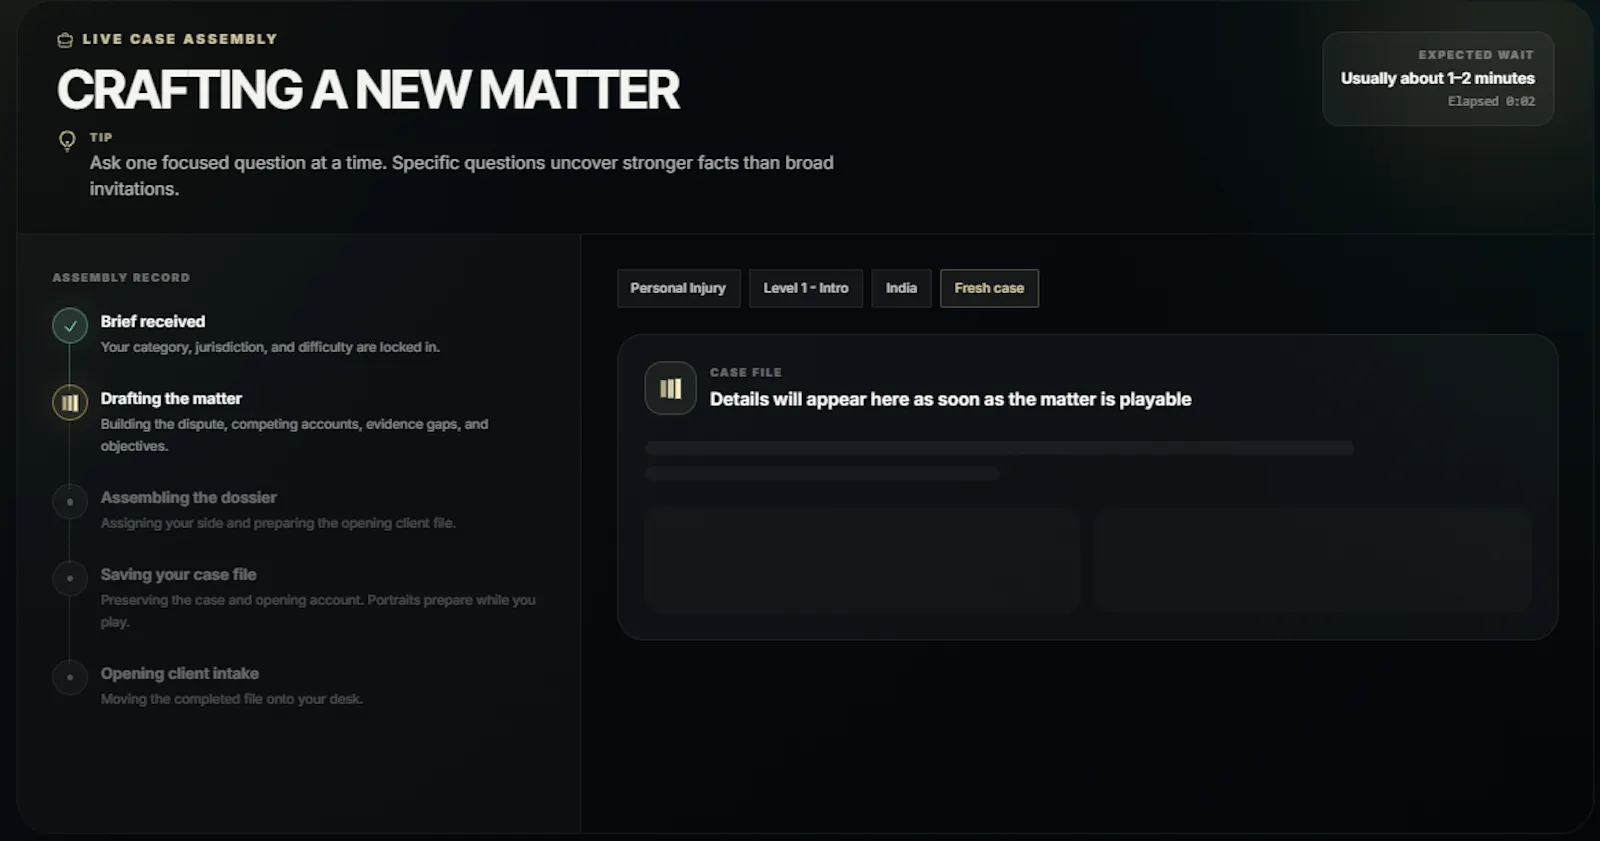Click the Brief received step title
Image resolution: width=1600 pixels, height=841 pixels.
(x=153, y=321)
